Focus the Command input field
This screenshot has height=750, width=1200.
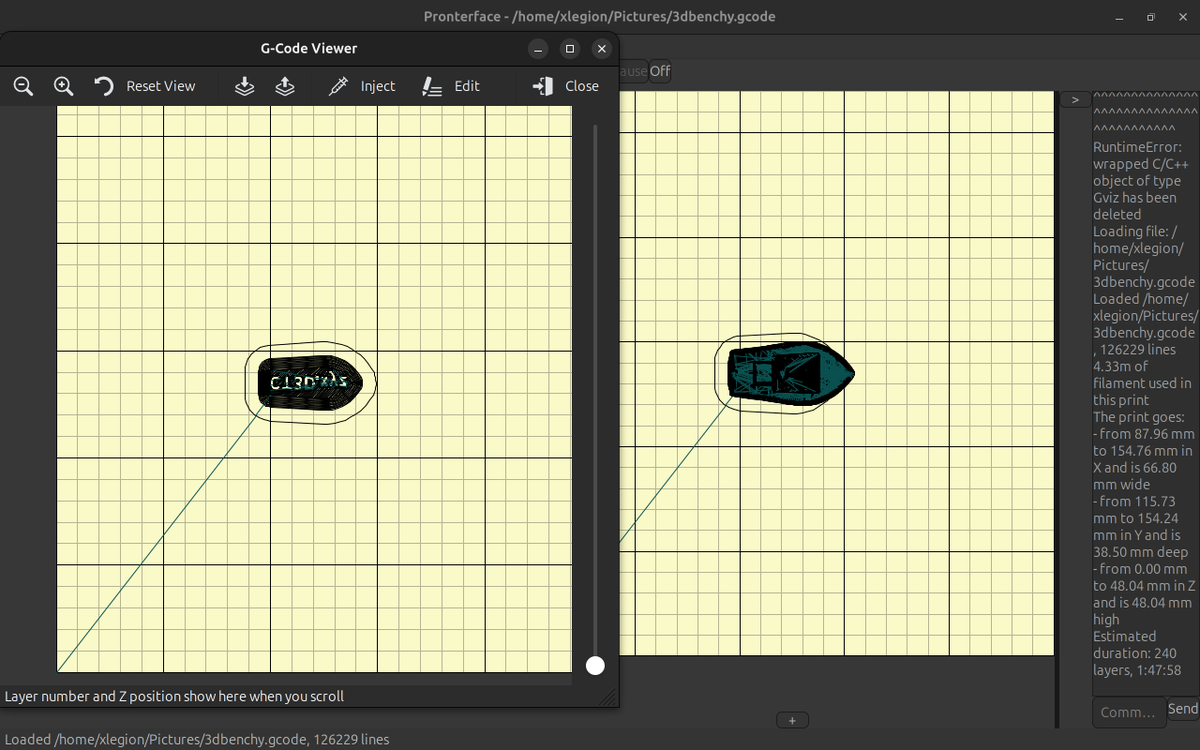(1129, 712)
